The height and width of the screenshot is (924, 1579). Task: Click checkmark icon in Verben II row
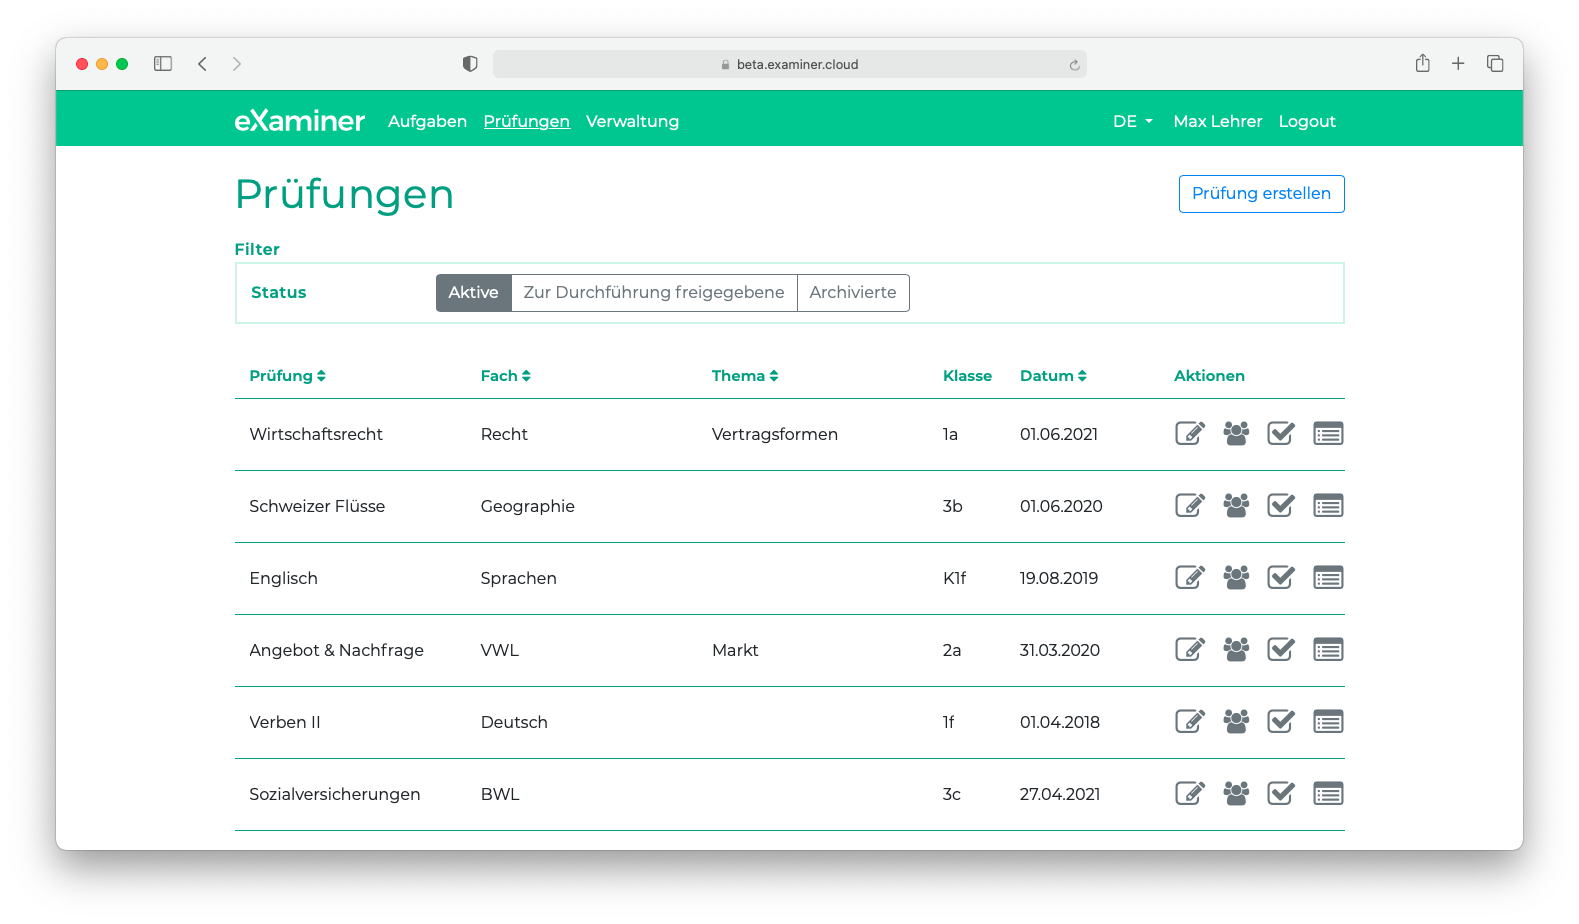pyautogui.click(x=1281, y=722)
